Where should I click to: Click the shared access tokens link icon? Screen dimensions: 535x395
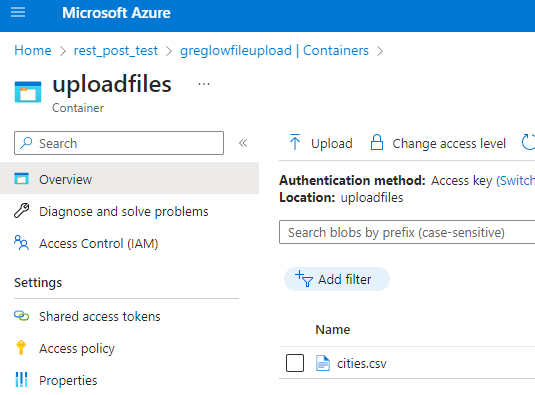[21, 316]
